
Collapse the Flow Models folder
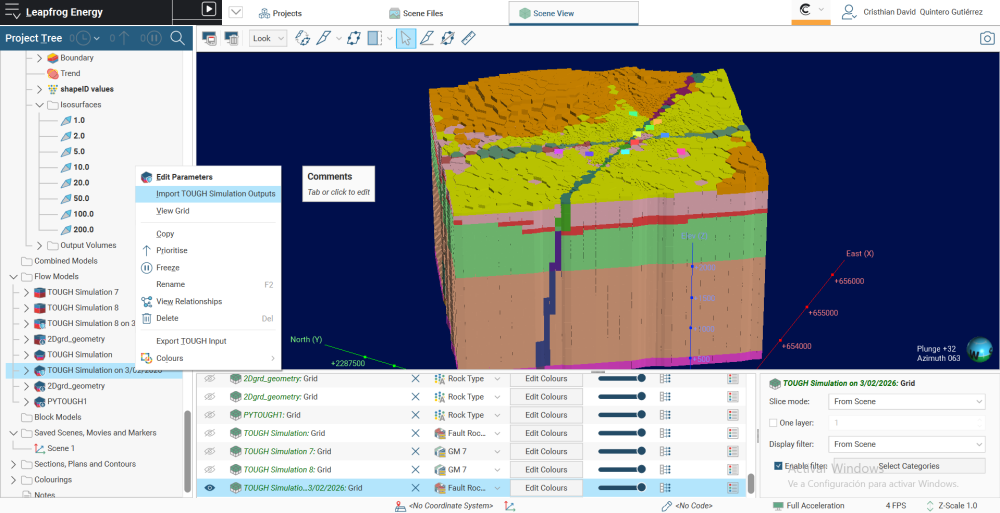[x=13, y=276]
